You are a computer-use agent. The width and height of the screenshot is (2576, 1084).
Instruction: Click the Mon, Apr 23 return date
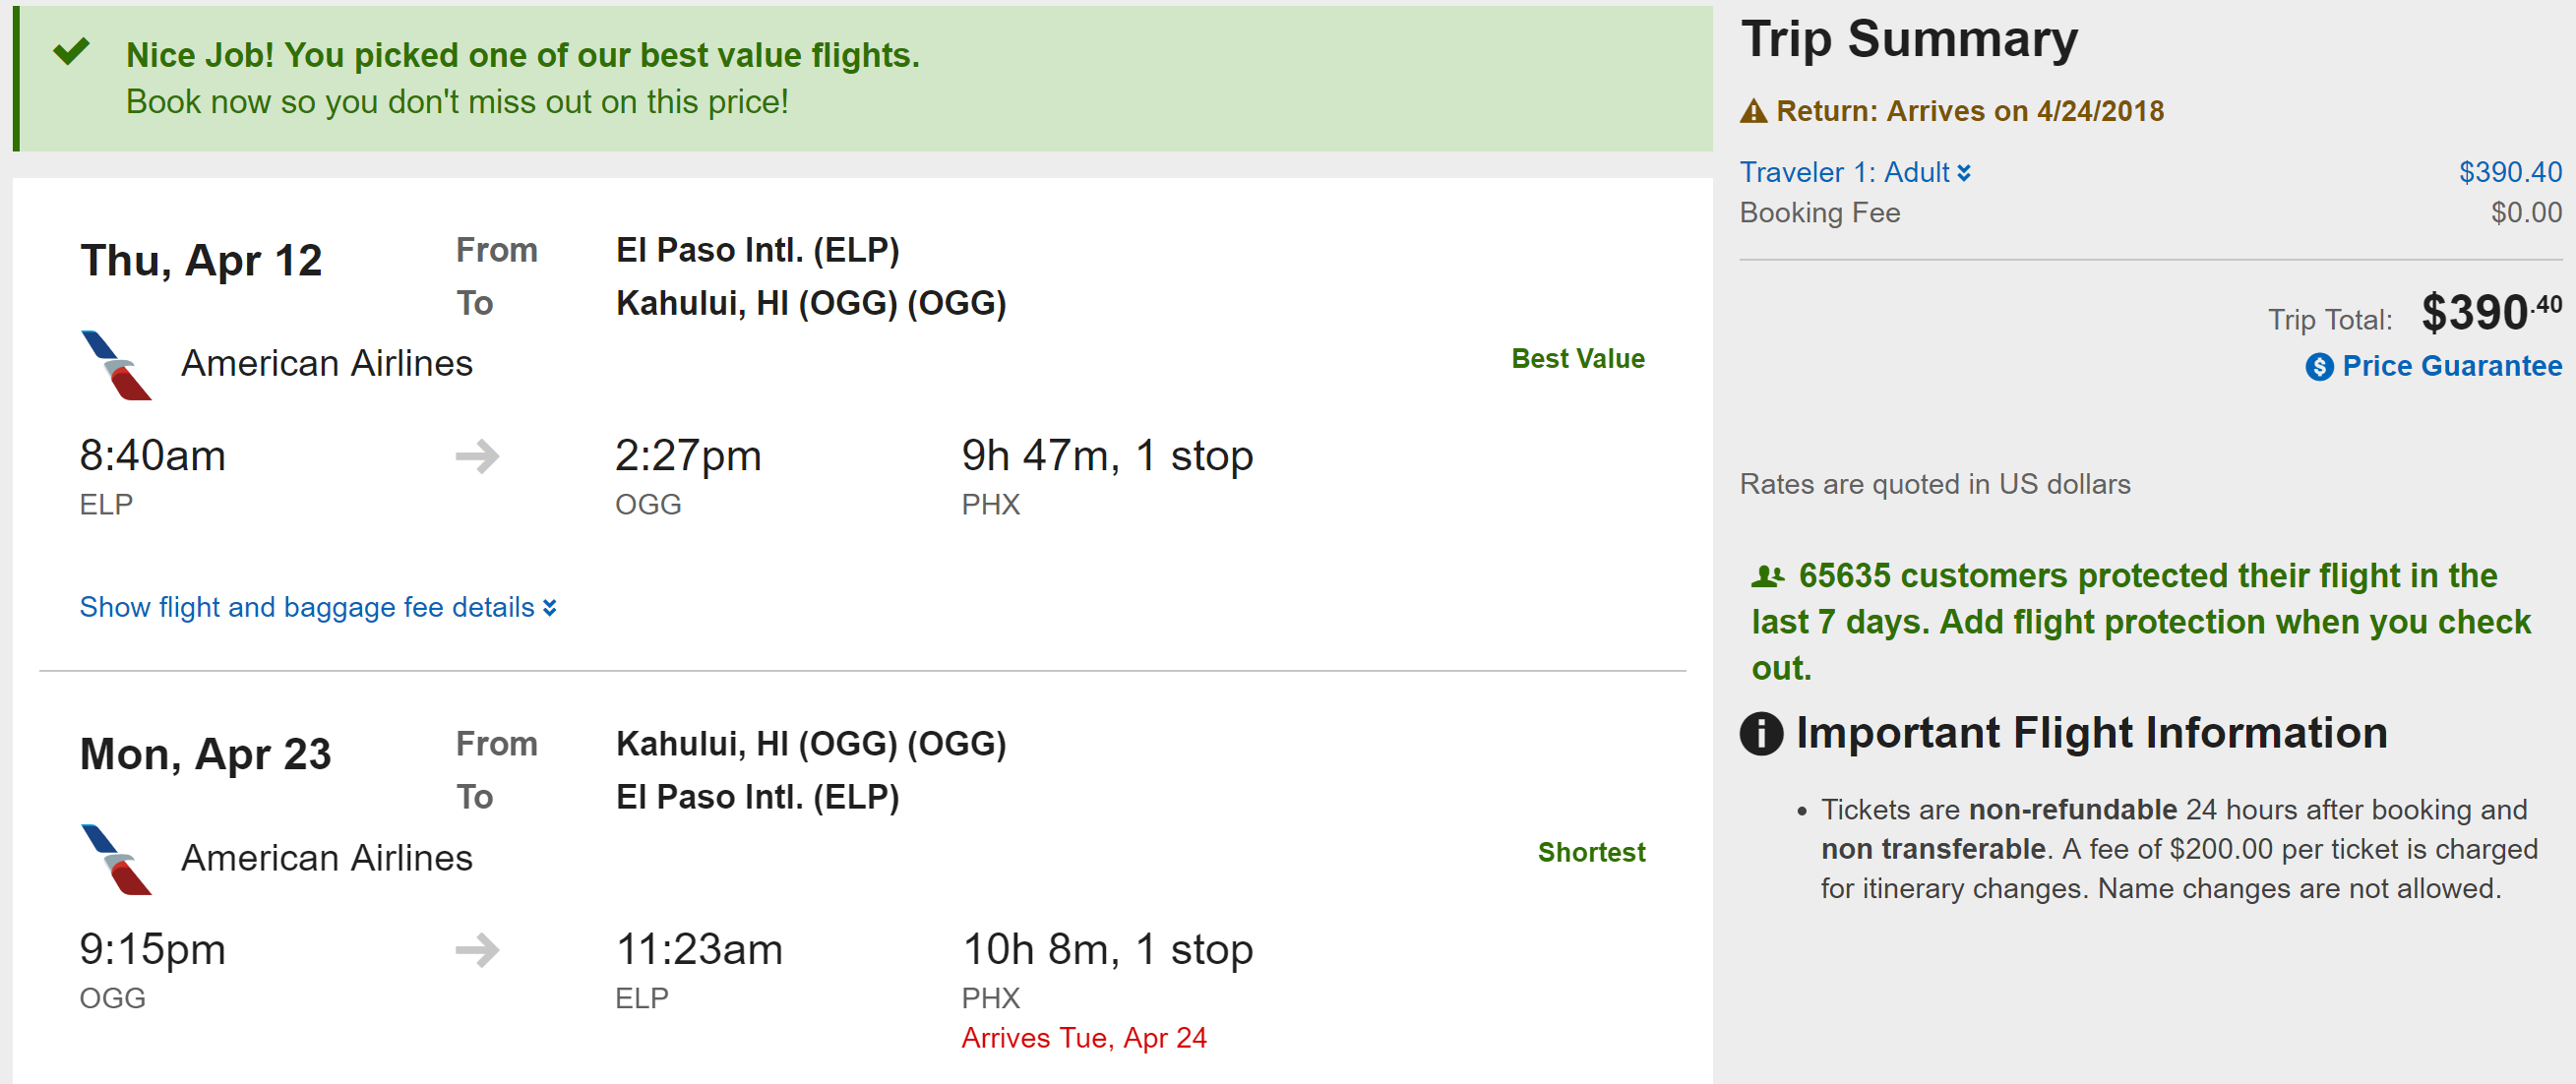pyautogui.click(x=205, y=754)
